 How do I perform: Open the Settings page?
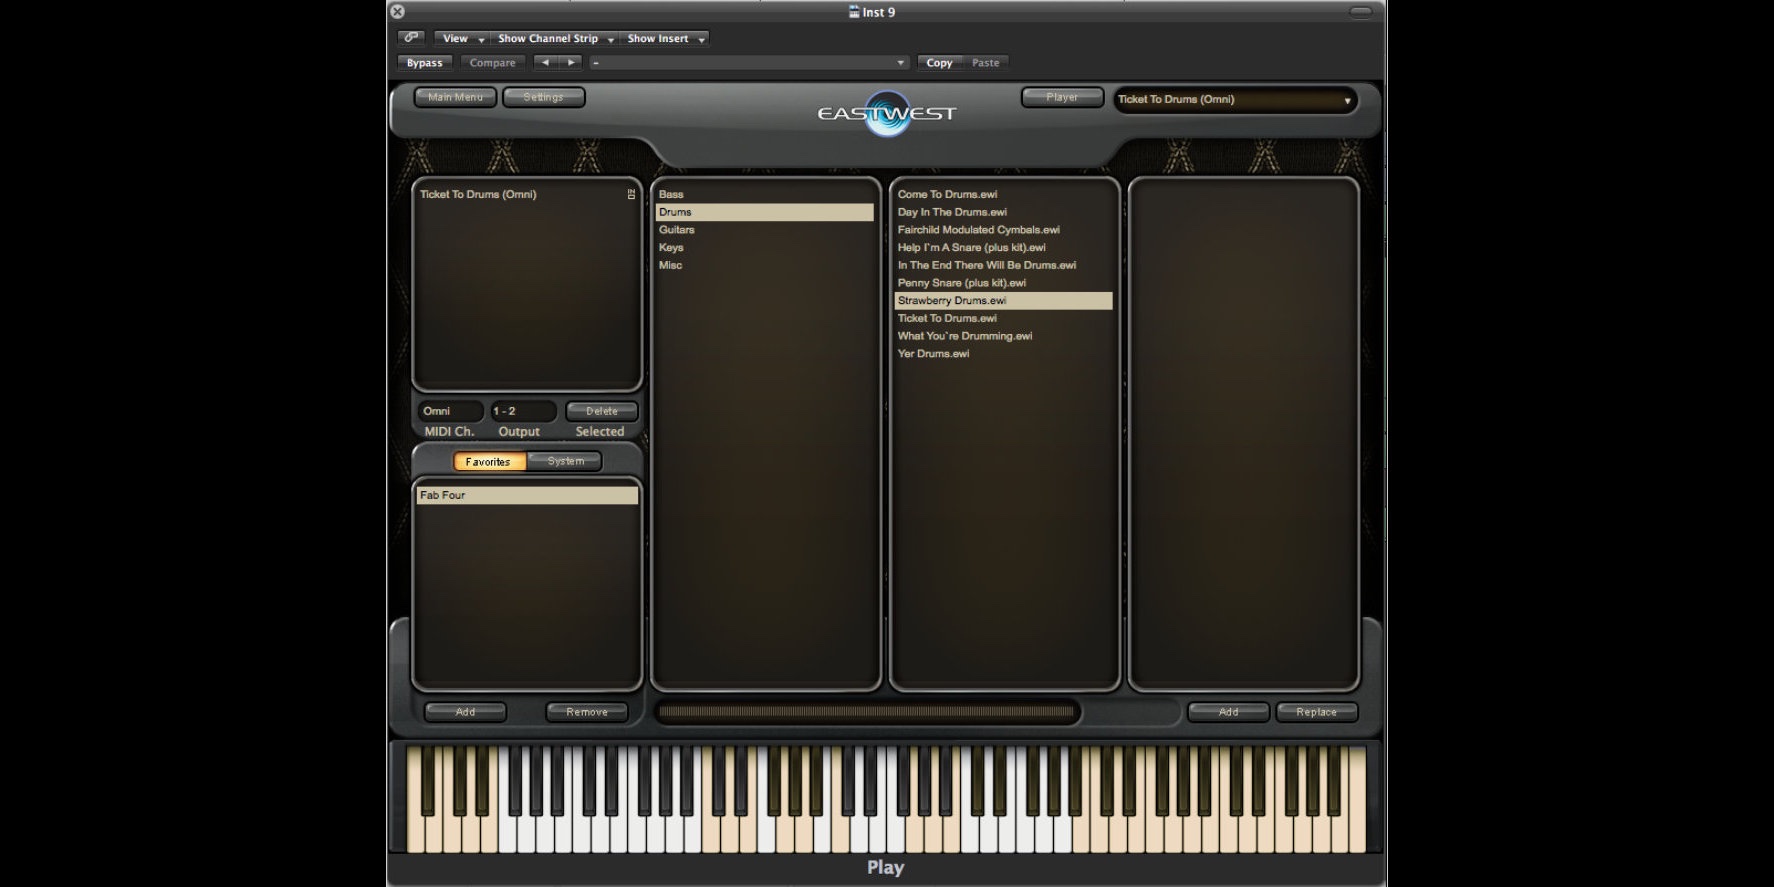[x=543, y=97]
